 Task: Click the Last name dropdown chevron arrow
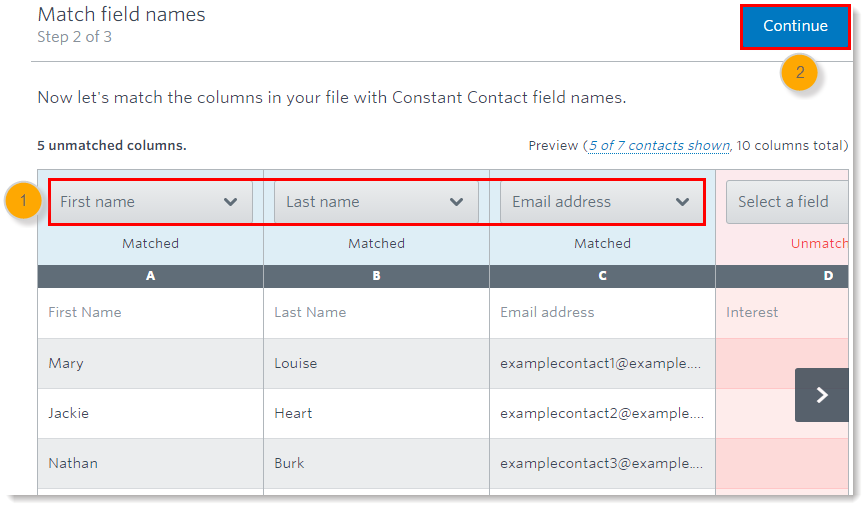457,202
